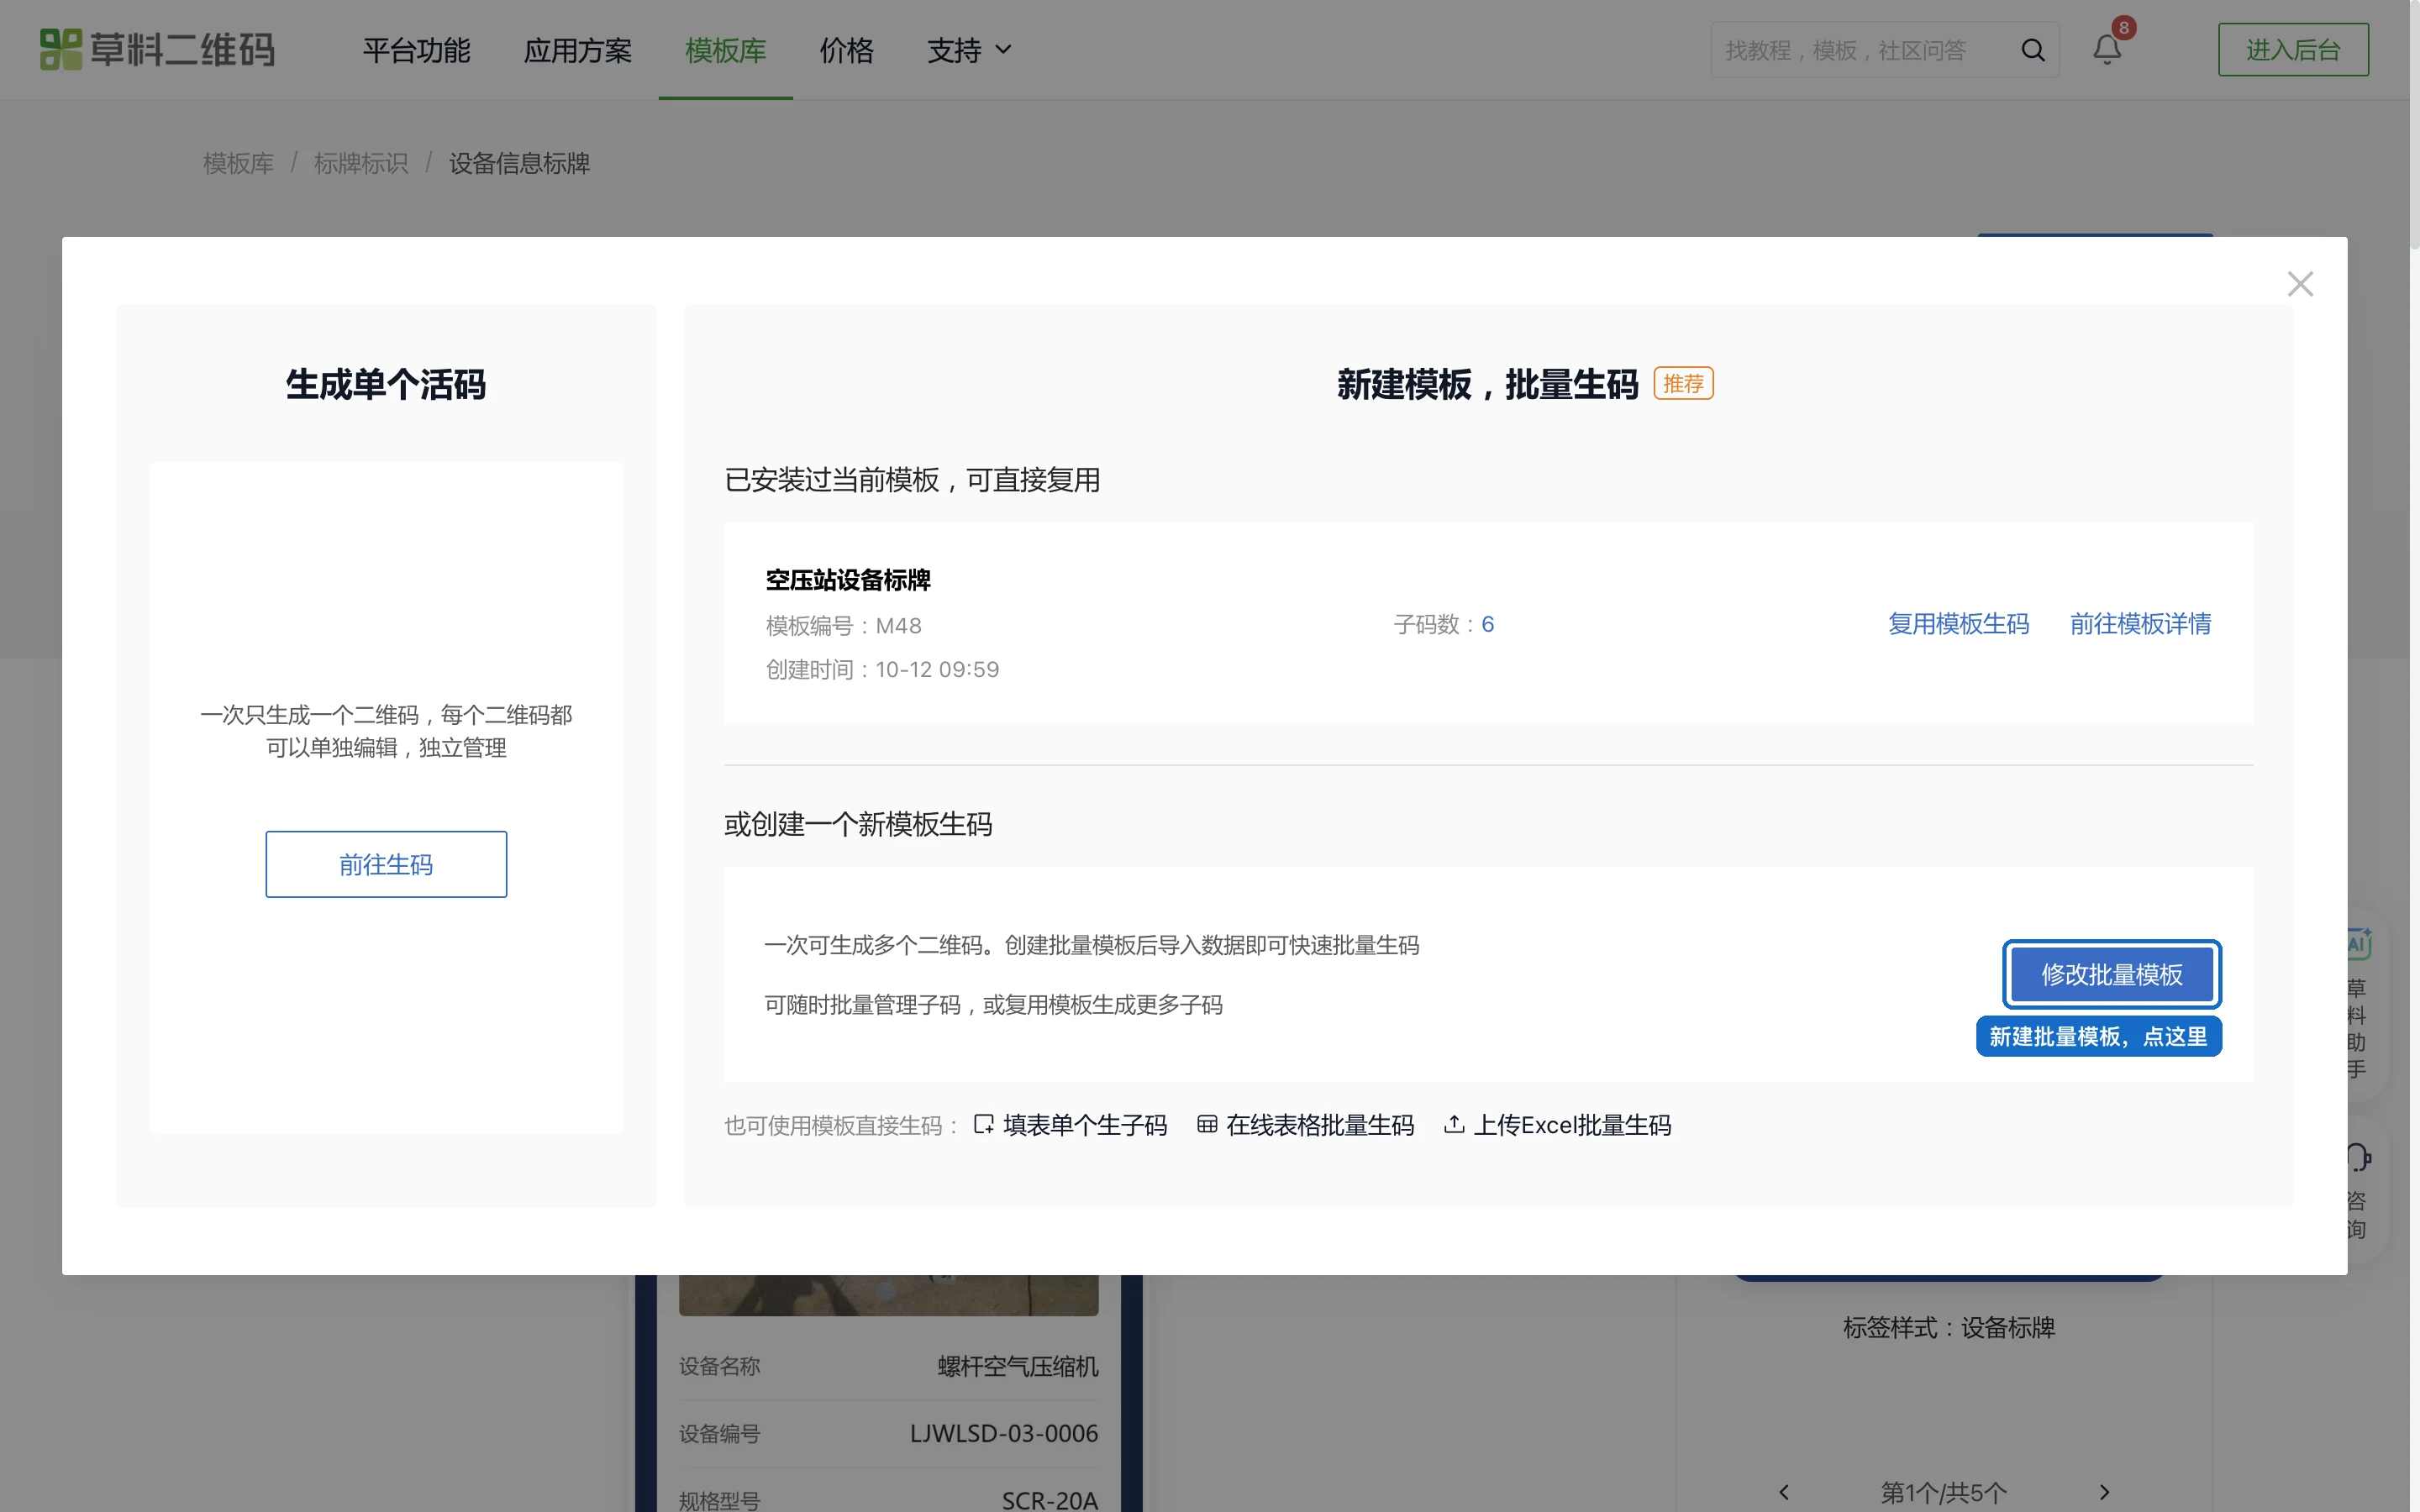Screen dimensions: 2420x1512
Task: Click the 标牌标识 breadcrumb
Action: [361, 163]
